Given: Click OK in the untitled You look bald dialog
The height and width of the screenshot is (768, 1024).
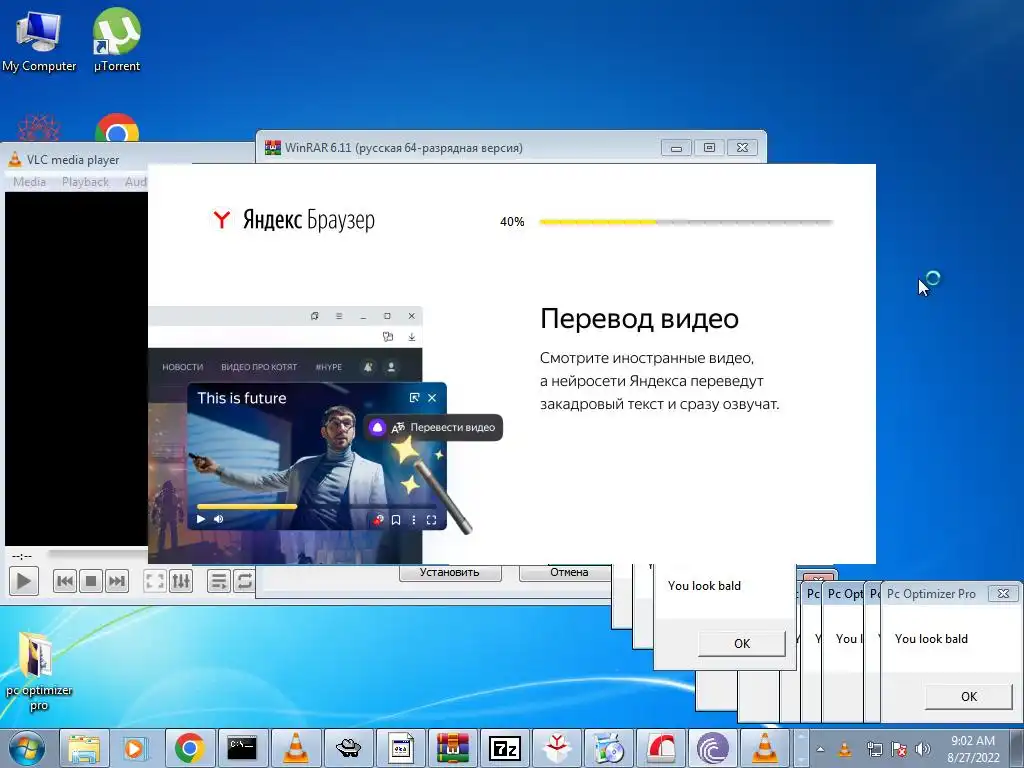Looking at the screenshot, I should 742,643.
